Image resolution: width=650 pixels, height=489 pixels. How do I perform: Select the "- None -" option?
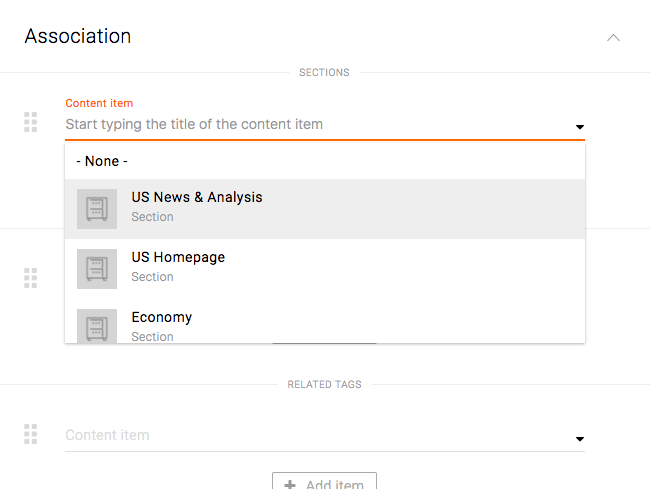coord(102,161)
